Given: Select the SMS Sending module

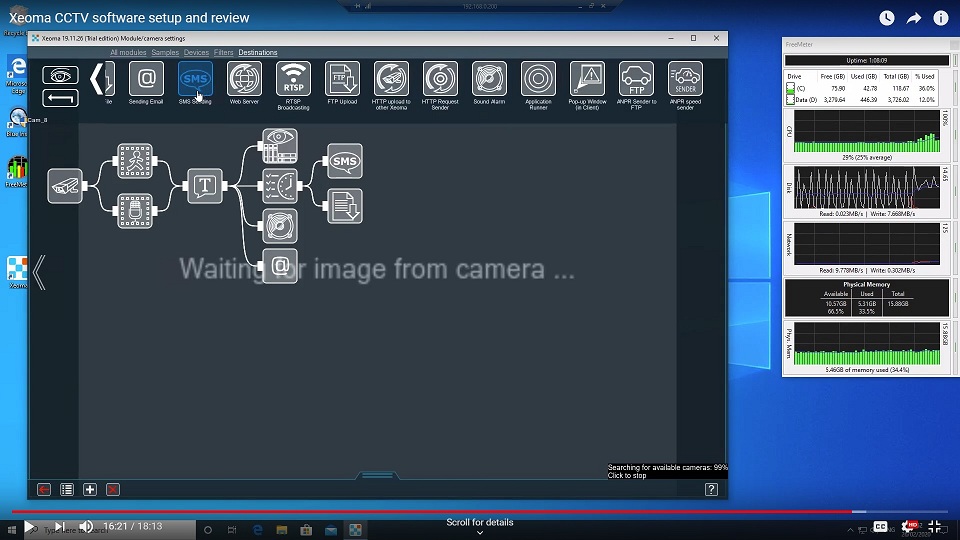Looking at the screenshot, I should click(x=195, y=78).
